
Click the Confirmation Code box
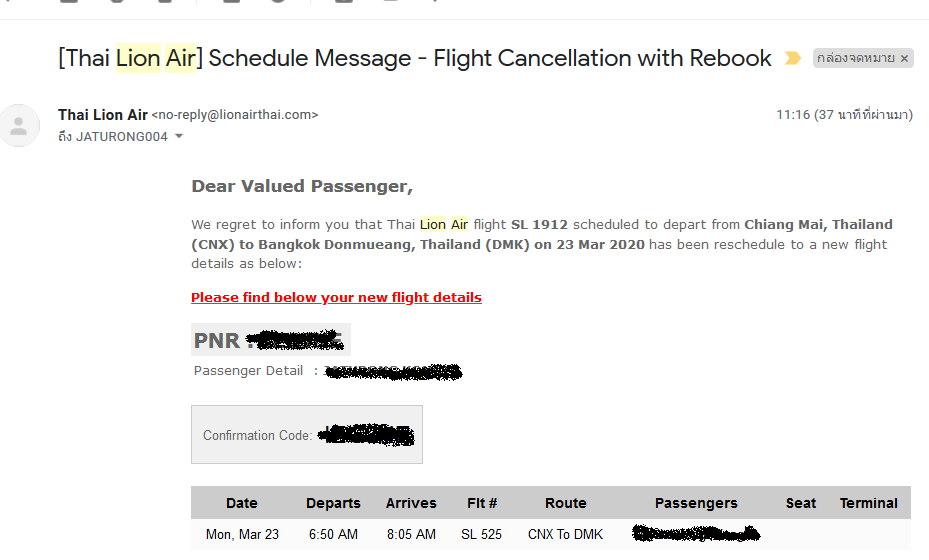pyautogui.click(x=307, y=434)
